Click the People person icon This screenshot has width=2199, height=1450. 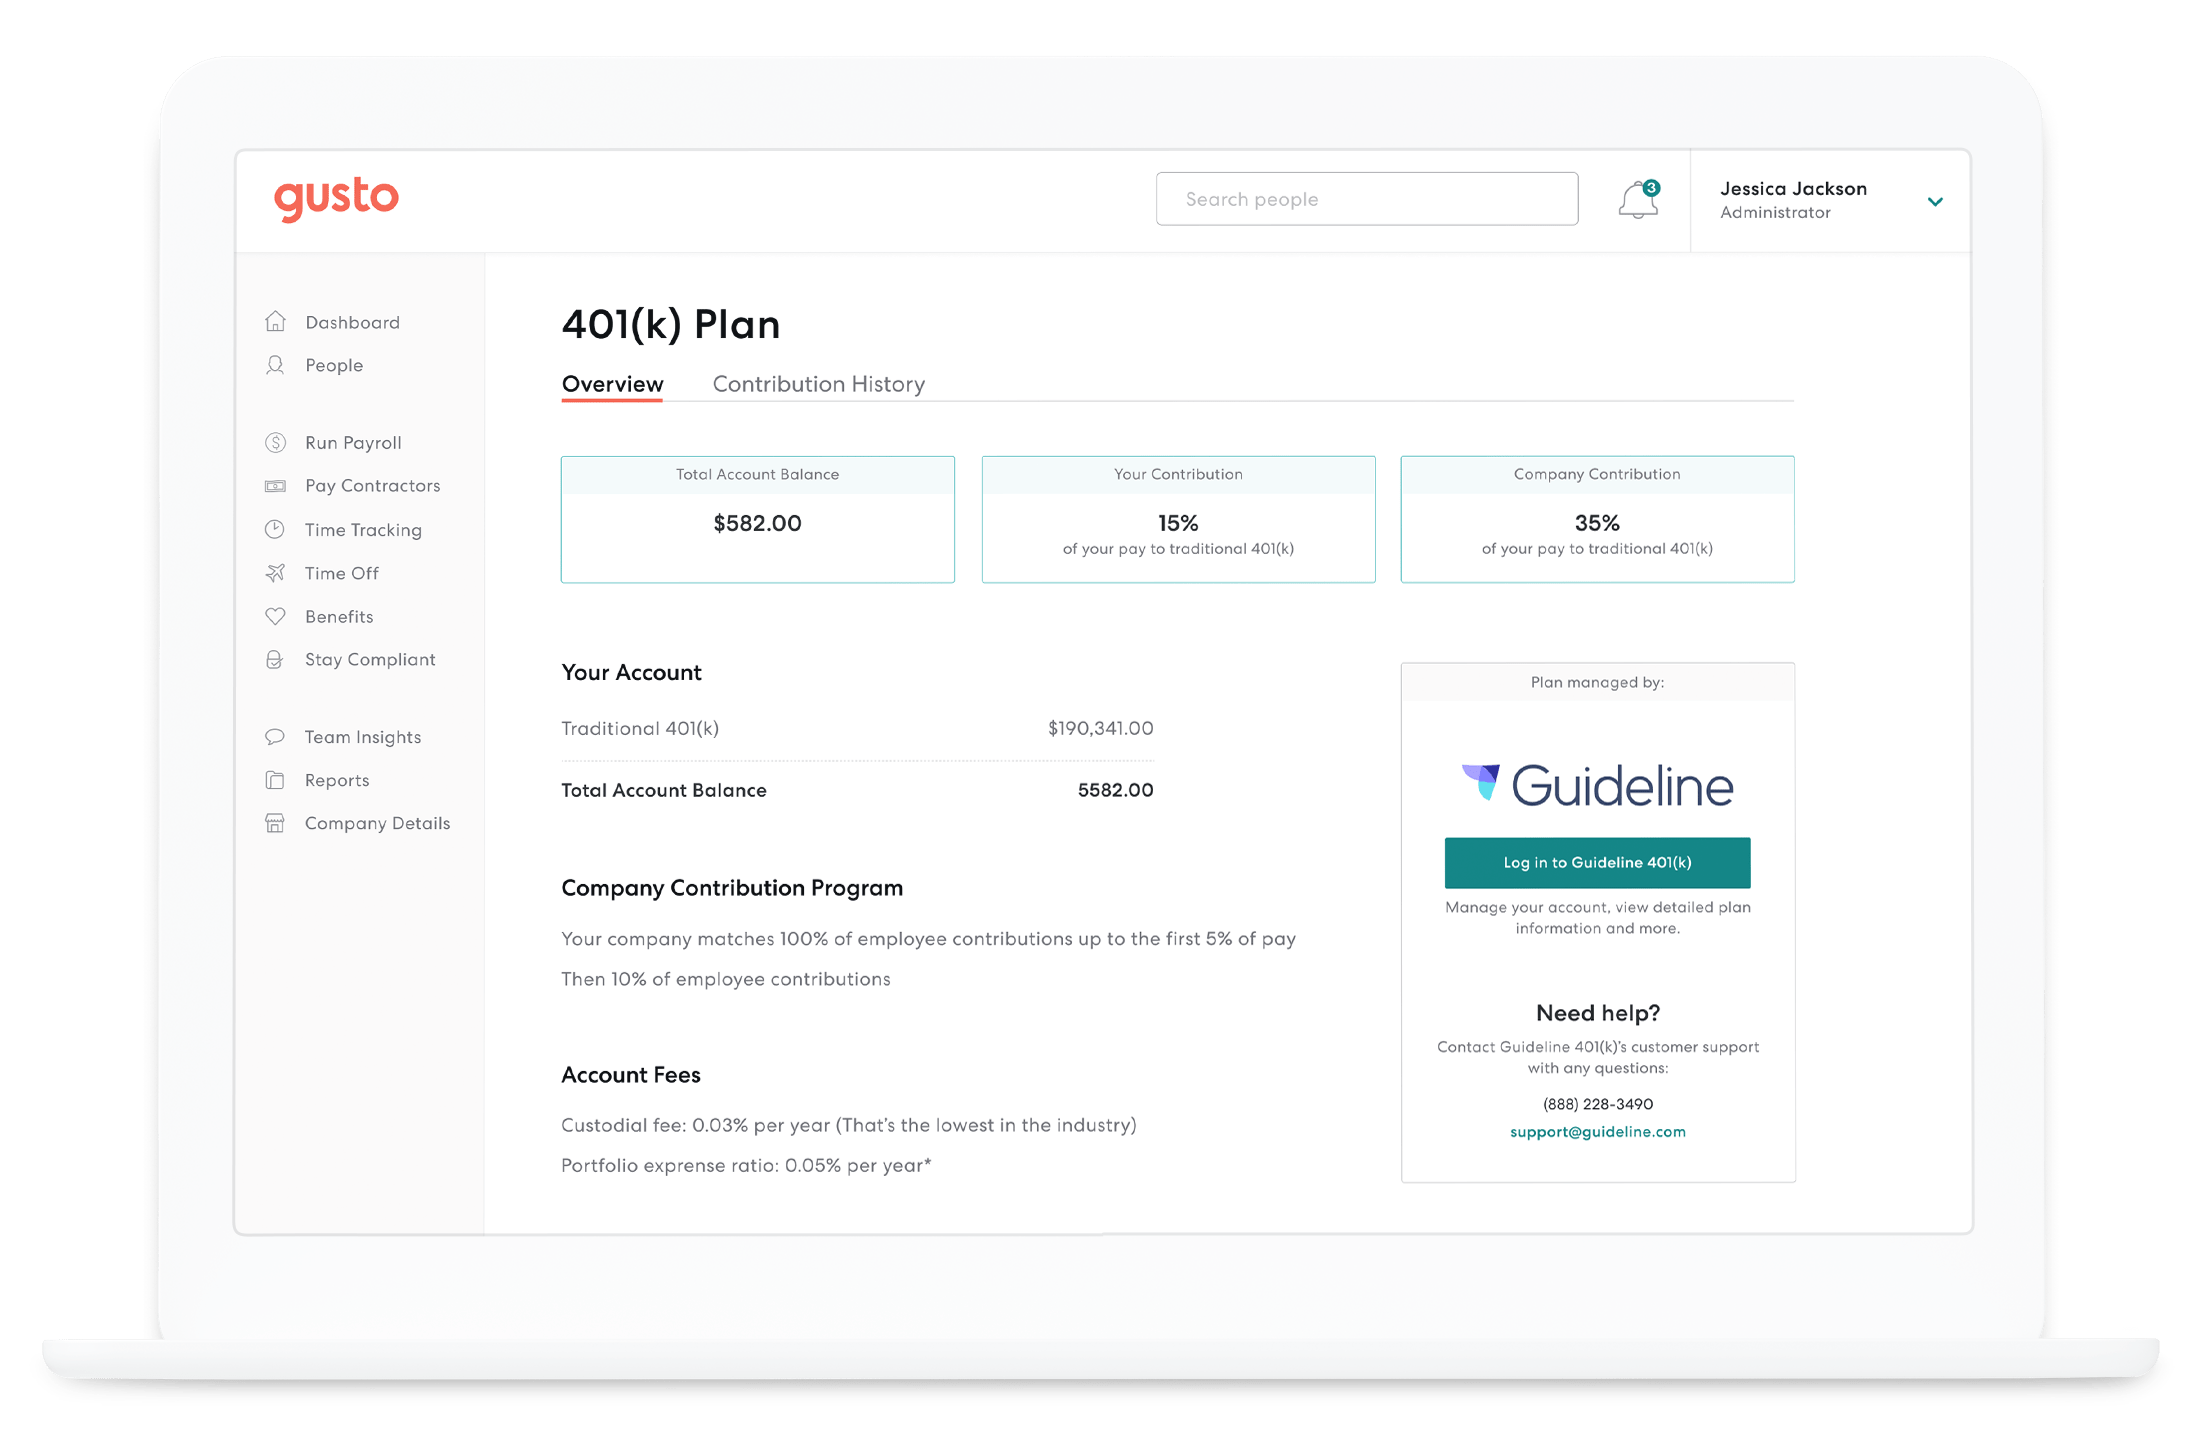pos(275,365)
